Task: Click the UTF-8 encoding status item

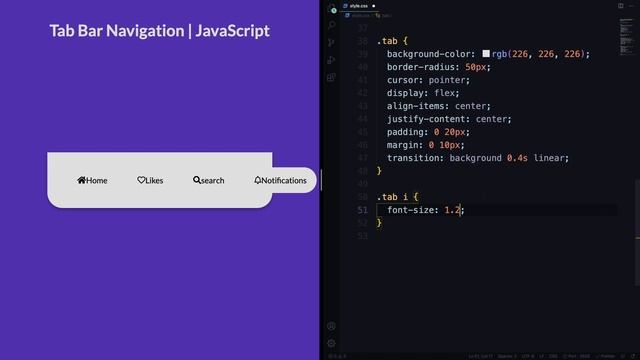Action: (x=527, y=356)
